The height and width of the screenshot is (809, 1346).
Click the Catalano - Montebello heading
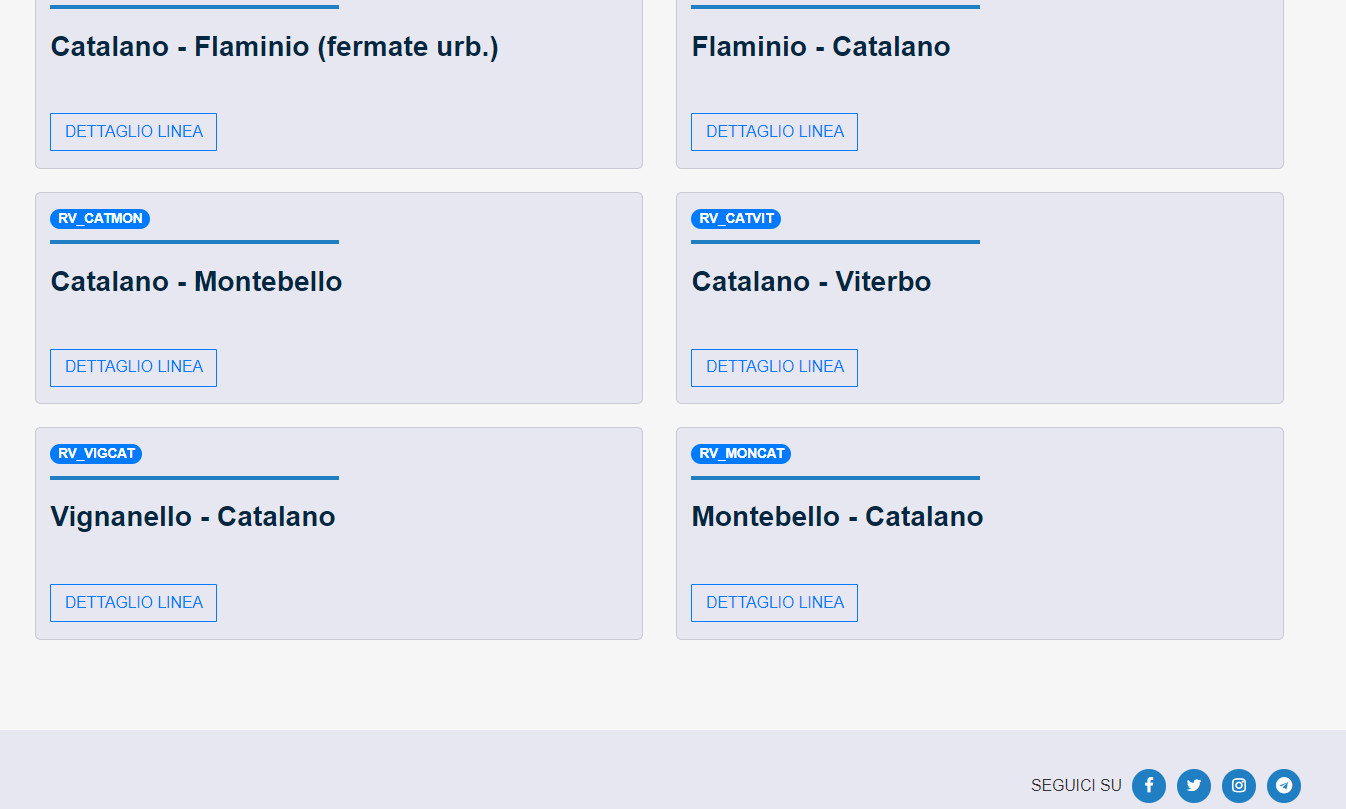196,282
